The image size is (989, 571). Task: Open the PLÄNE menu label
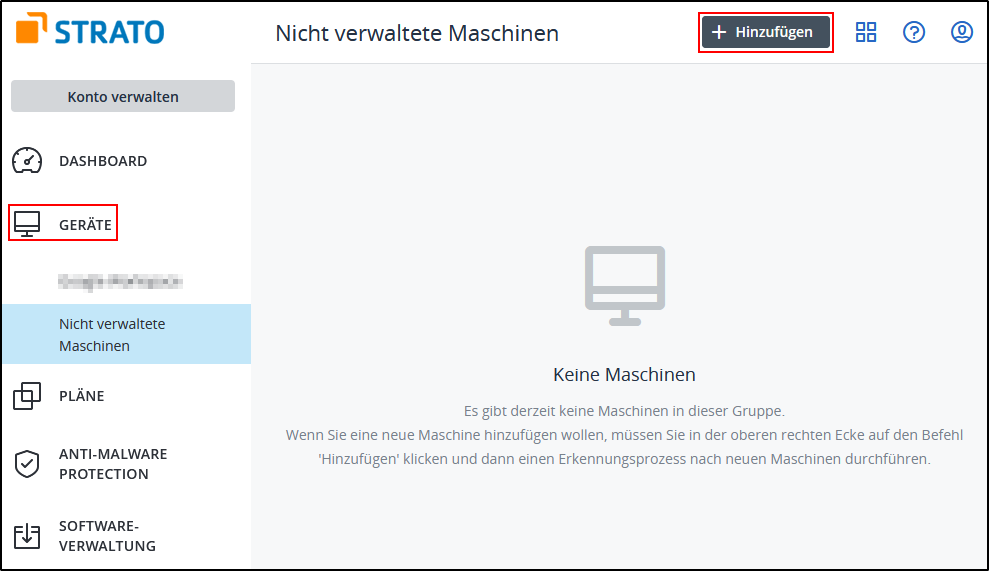(x=81, y=396)
